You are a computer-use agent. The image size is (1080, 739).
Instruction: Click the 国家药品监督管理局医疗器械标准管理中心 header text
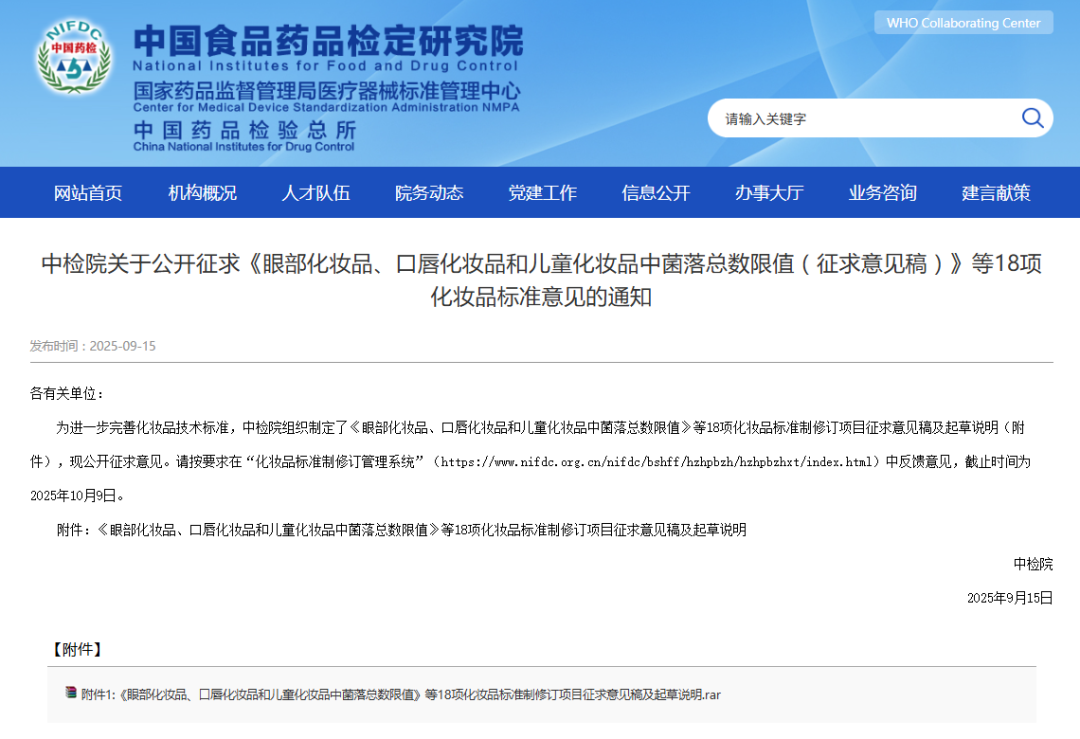pyautogui.click(x=327, y=91)
